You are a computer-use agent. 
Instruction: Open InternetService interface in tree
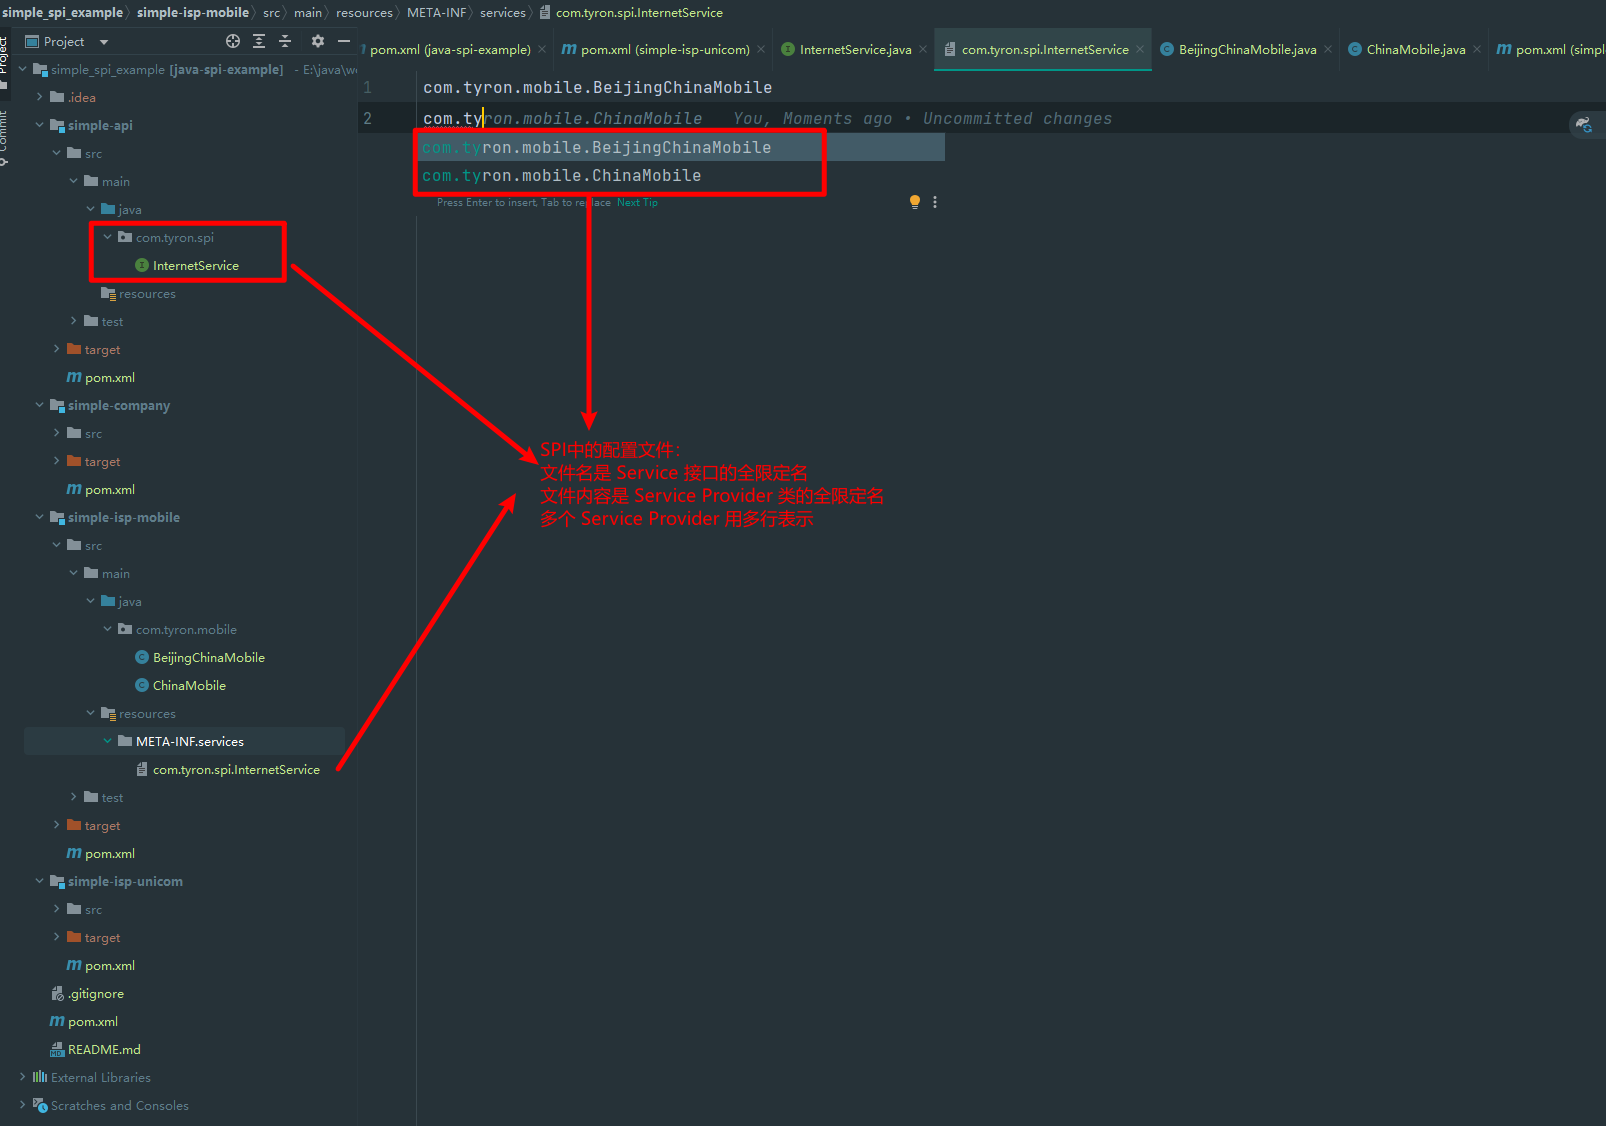(x=187, y=265)
